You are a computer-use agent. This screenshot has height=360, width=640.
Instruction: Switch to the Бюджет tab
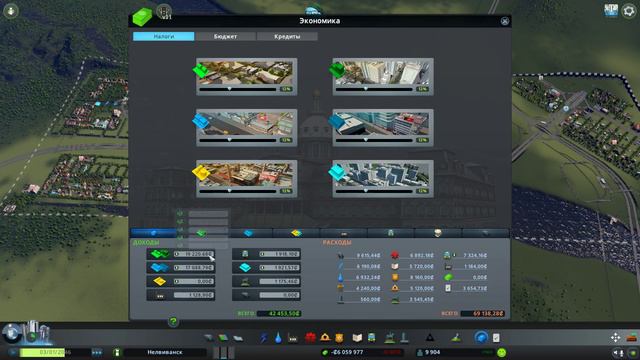click(x=225, y=36)
